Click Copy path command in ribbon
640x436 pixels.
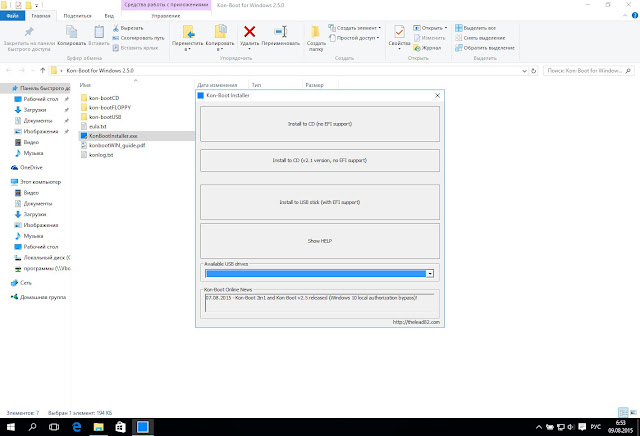click(x=138, y=38)
